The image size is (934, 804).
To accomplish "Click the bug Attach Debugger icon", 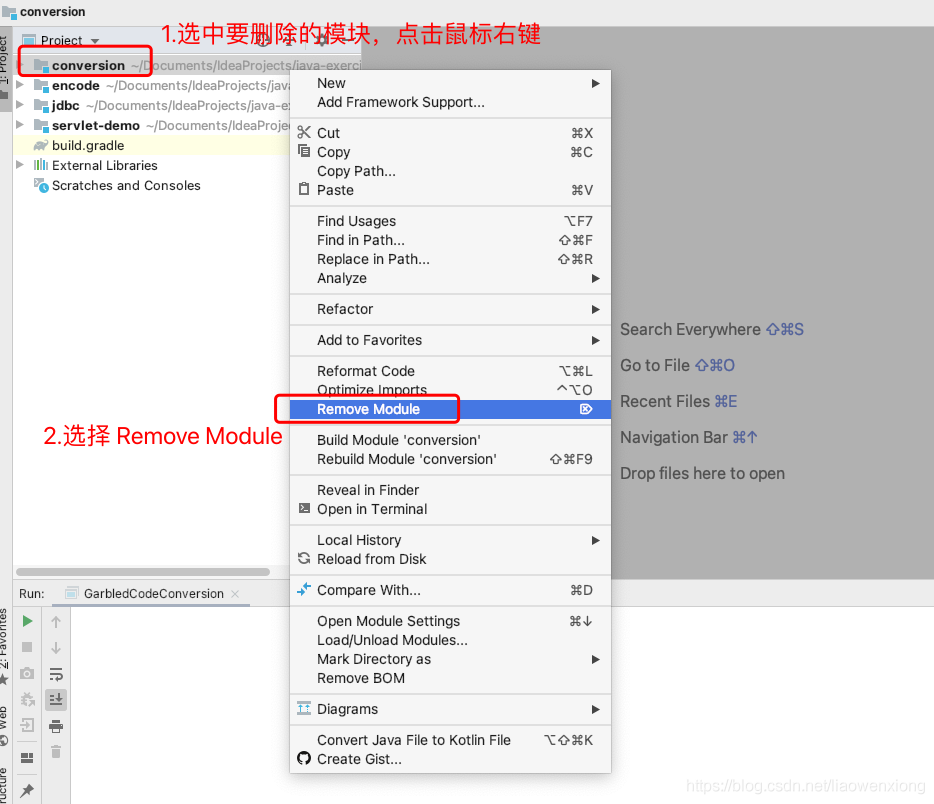I will [27, 699].
